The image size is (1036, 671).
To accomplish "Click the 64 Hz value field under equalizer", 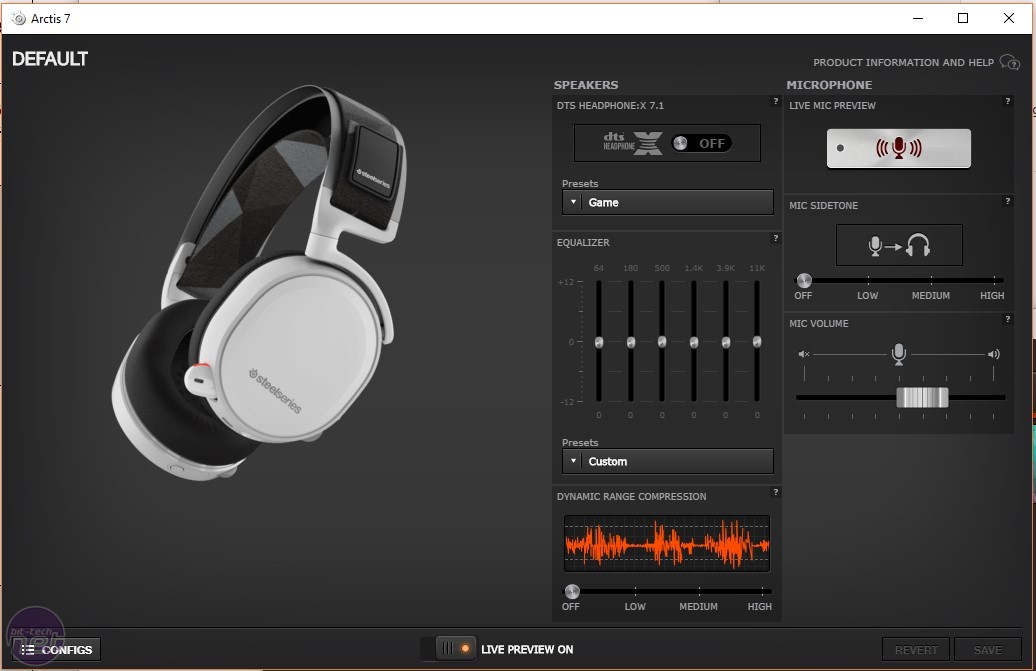I will tap(599, 415).
